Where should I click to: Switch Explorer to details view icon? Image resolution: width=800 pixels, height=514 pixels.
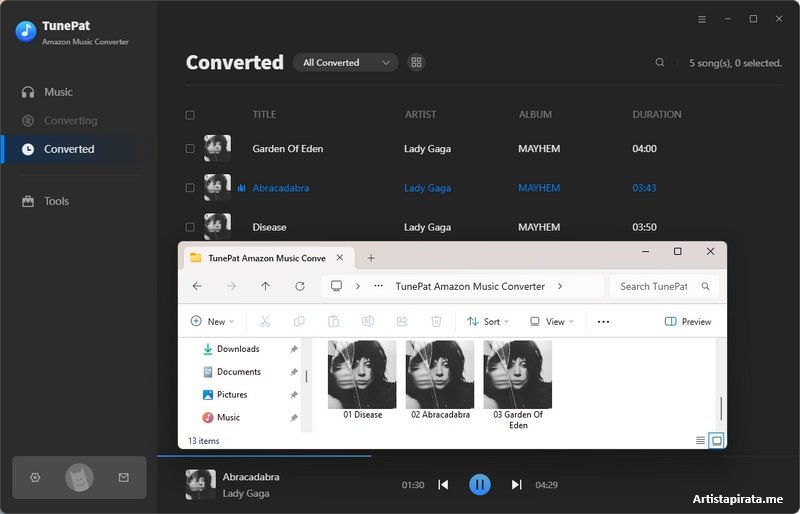point(701,440)
